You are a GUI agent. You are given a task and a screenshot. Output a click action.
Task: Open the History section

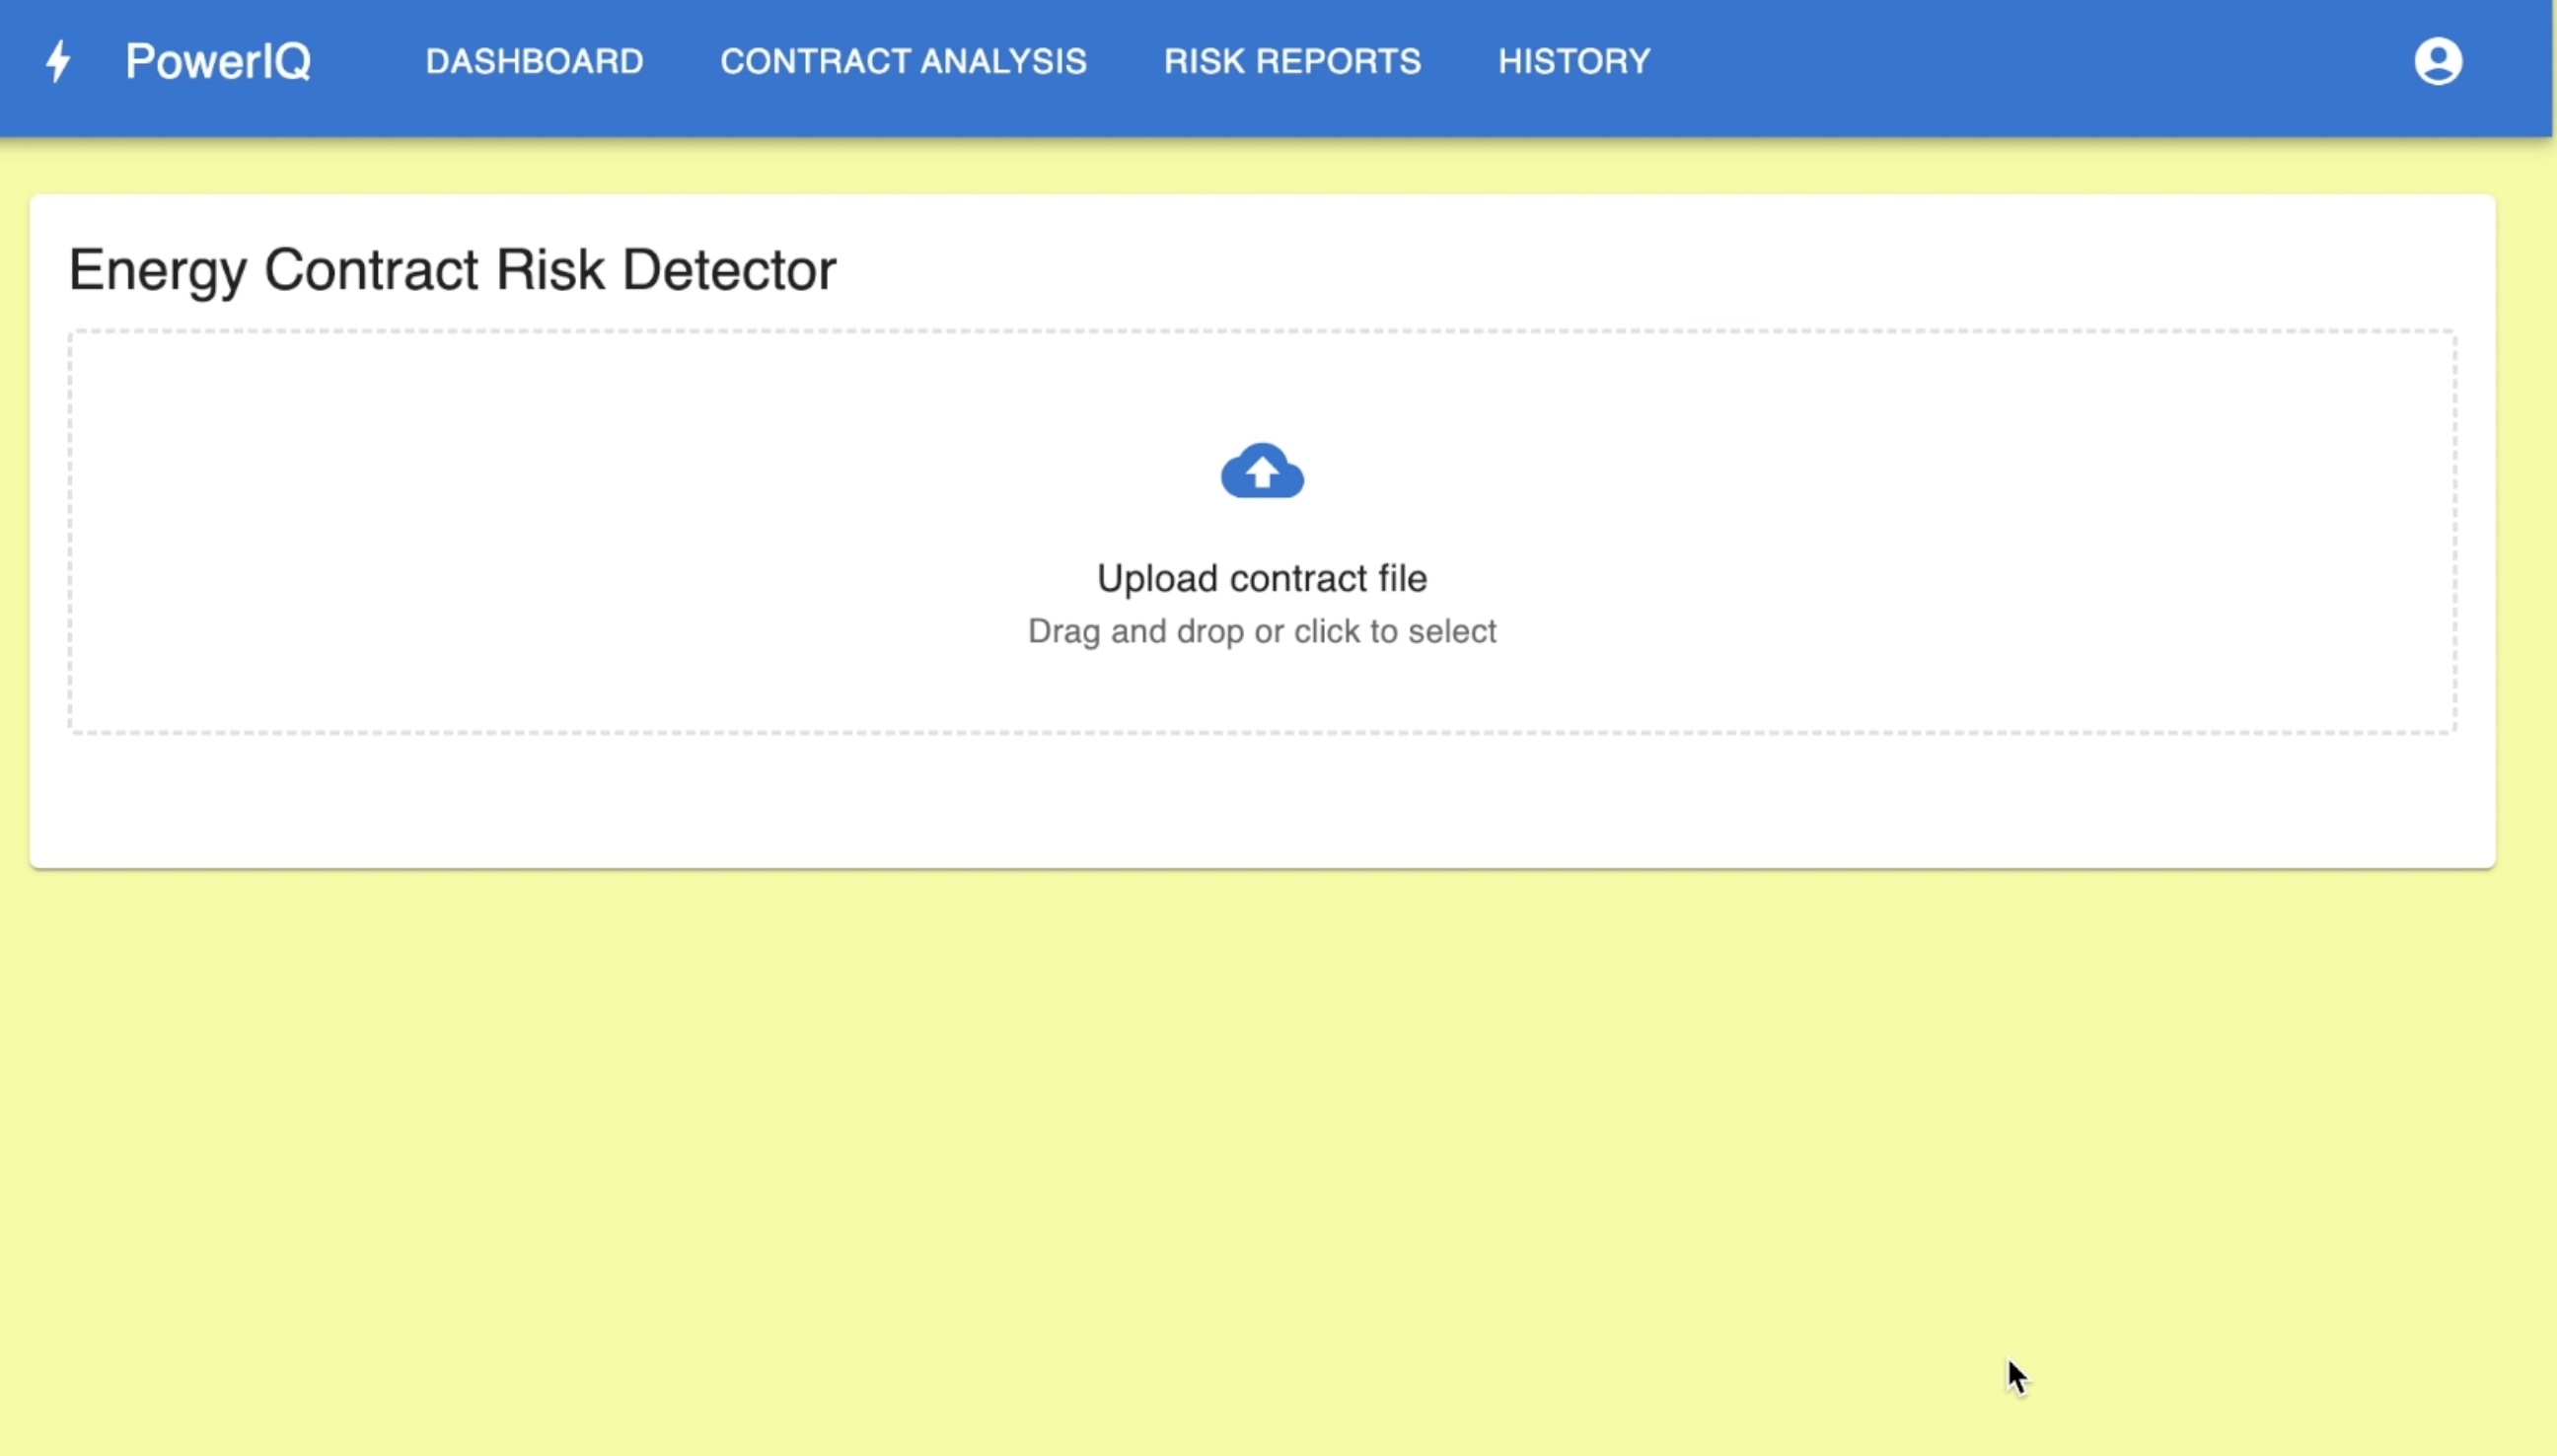click(x=1574, y=61)
